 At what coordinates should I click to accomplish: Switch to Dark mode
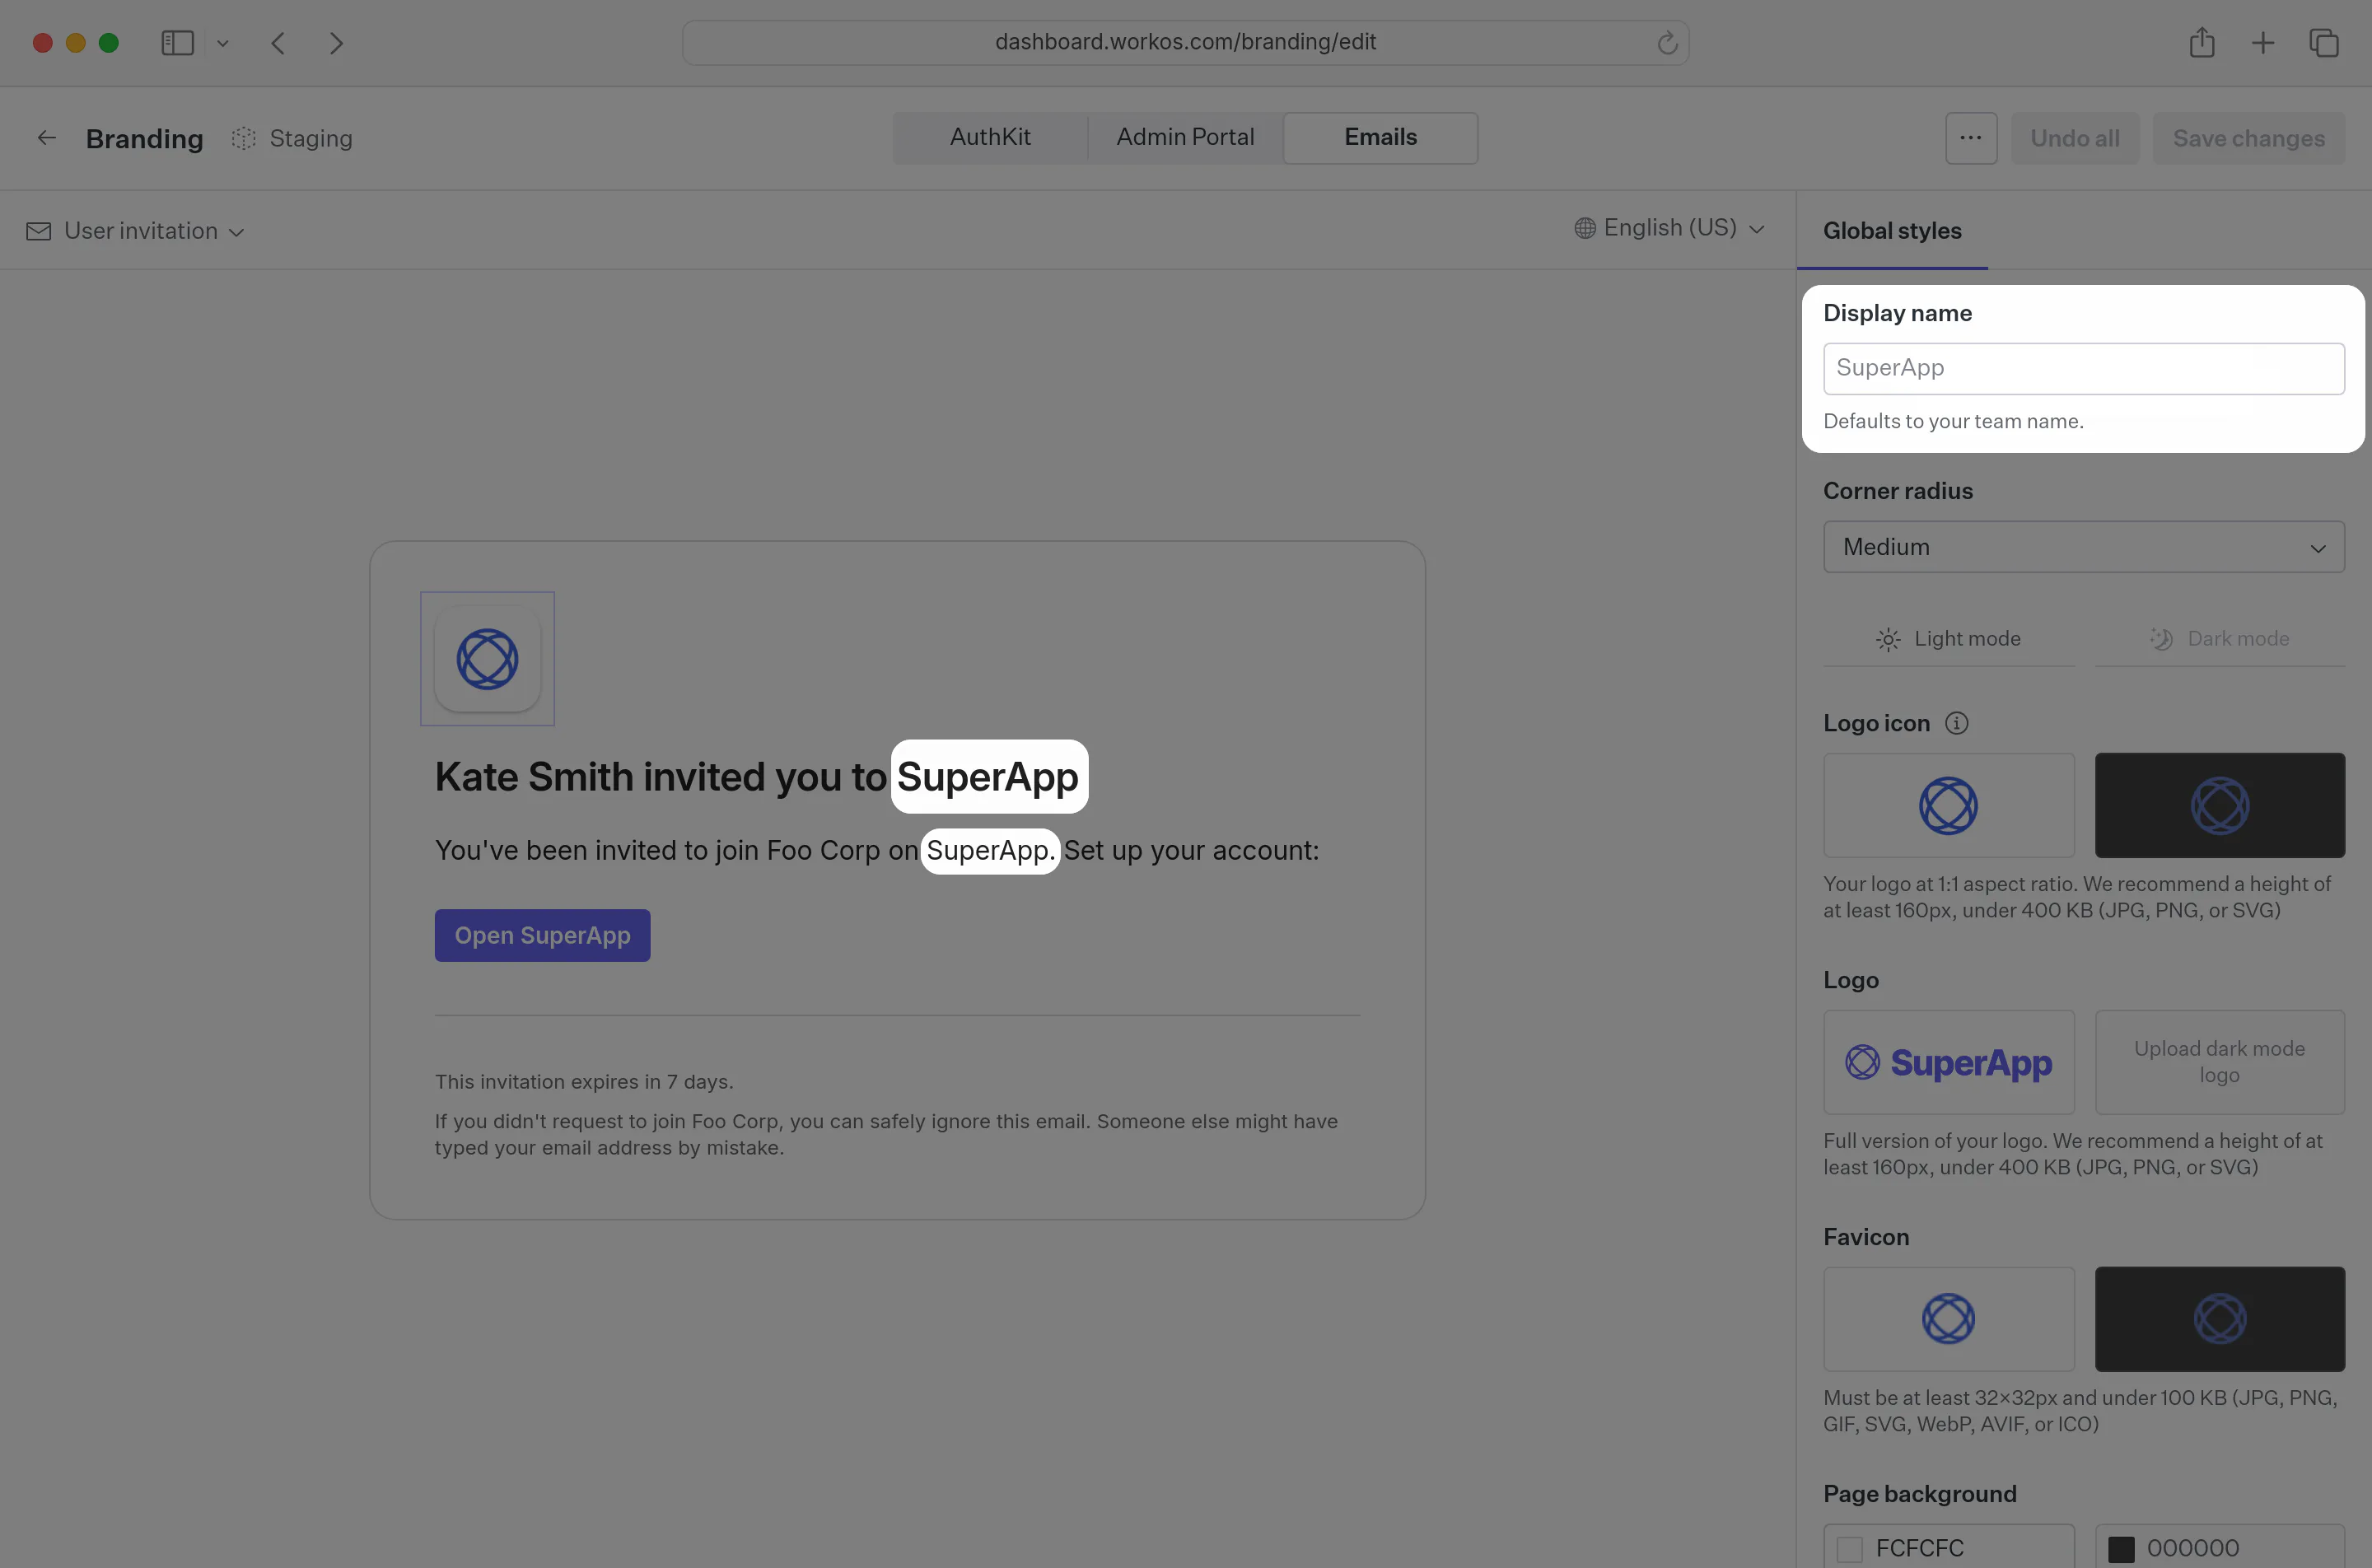(x=2220, y=639)
